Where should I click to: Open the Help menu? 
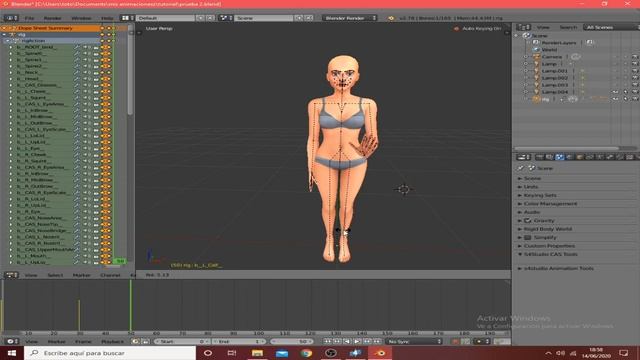[x=107, y=18]
